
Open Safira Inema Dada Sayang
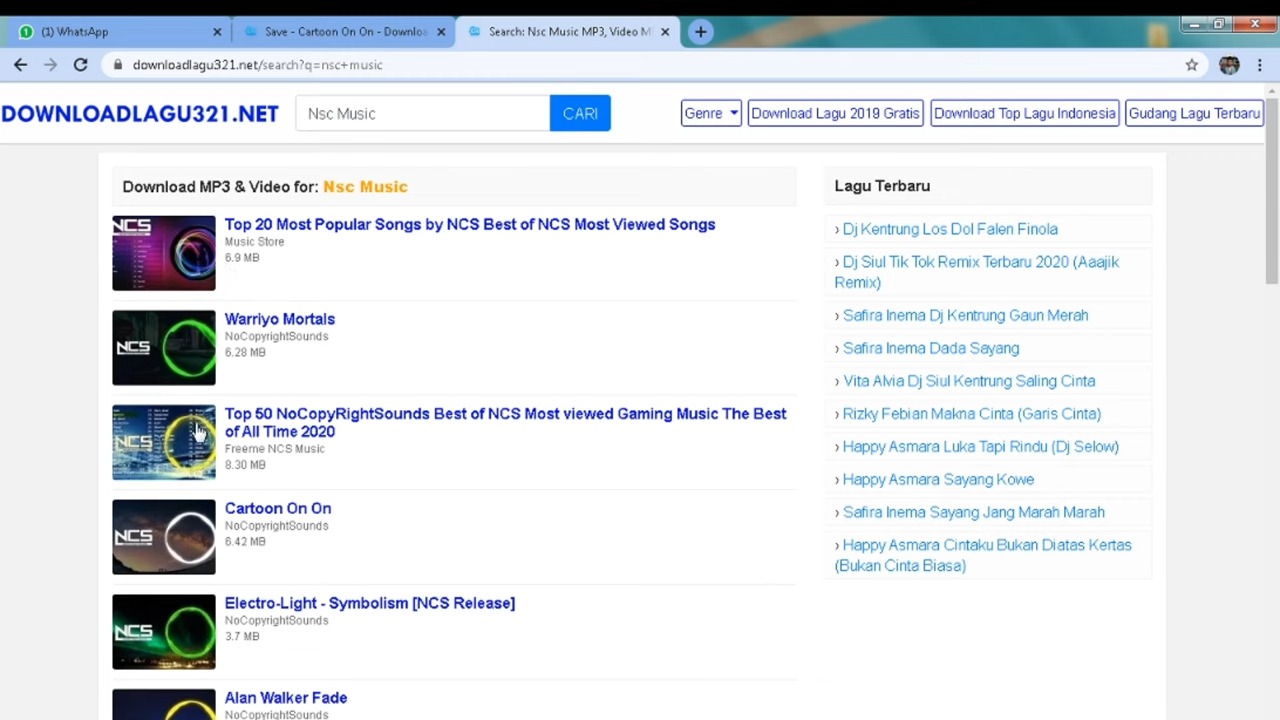click(931, 348)
